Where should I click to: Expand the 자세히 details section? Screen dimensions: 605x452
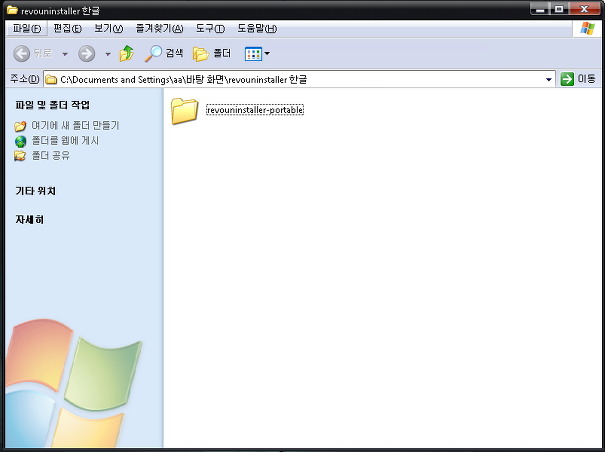click(30, 219)
